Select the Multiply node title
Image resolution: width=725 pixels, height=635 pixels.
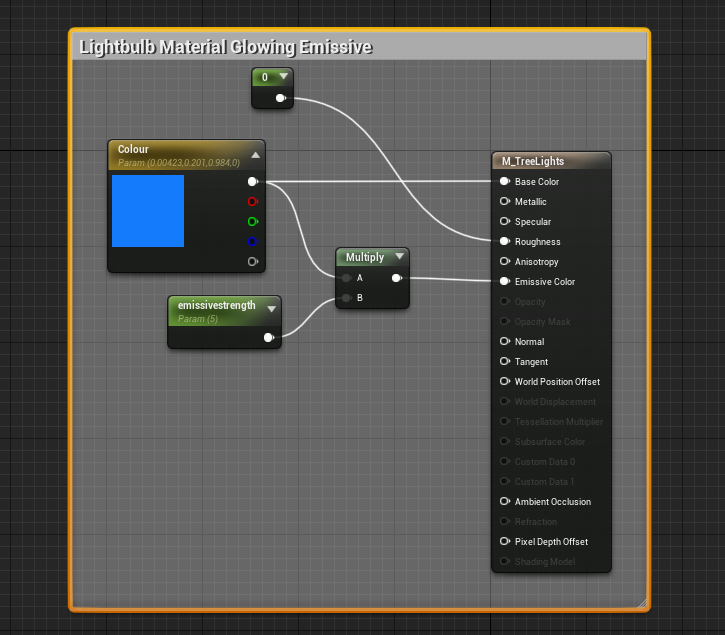[365, 257]
